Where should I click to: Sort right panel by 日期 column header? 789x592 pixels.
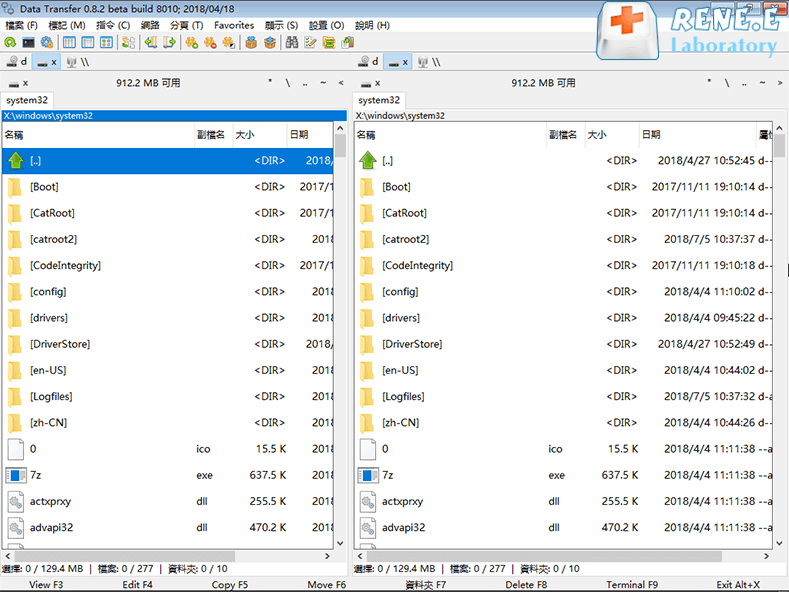(x=697, y=134)
